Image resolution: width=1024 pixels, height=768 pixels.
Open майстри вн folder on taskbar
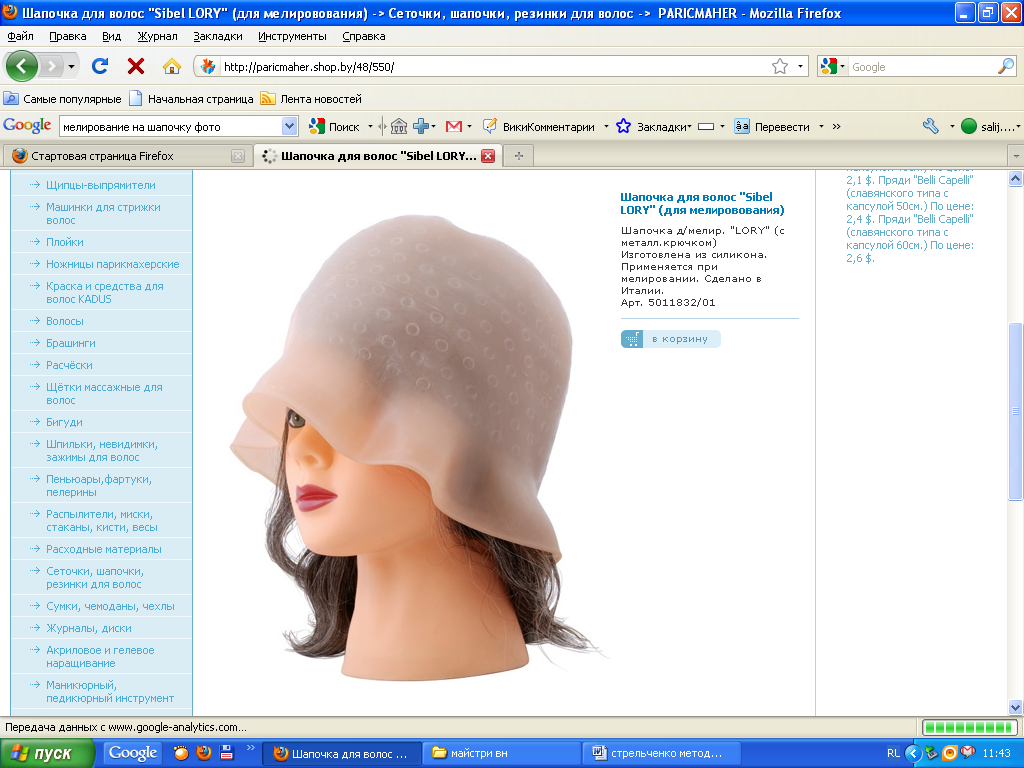[502, 753]
